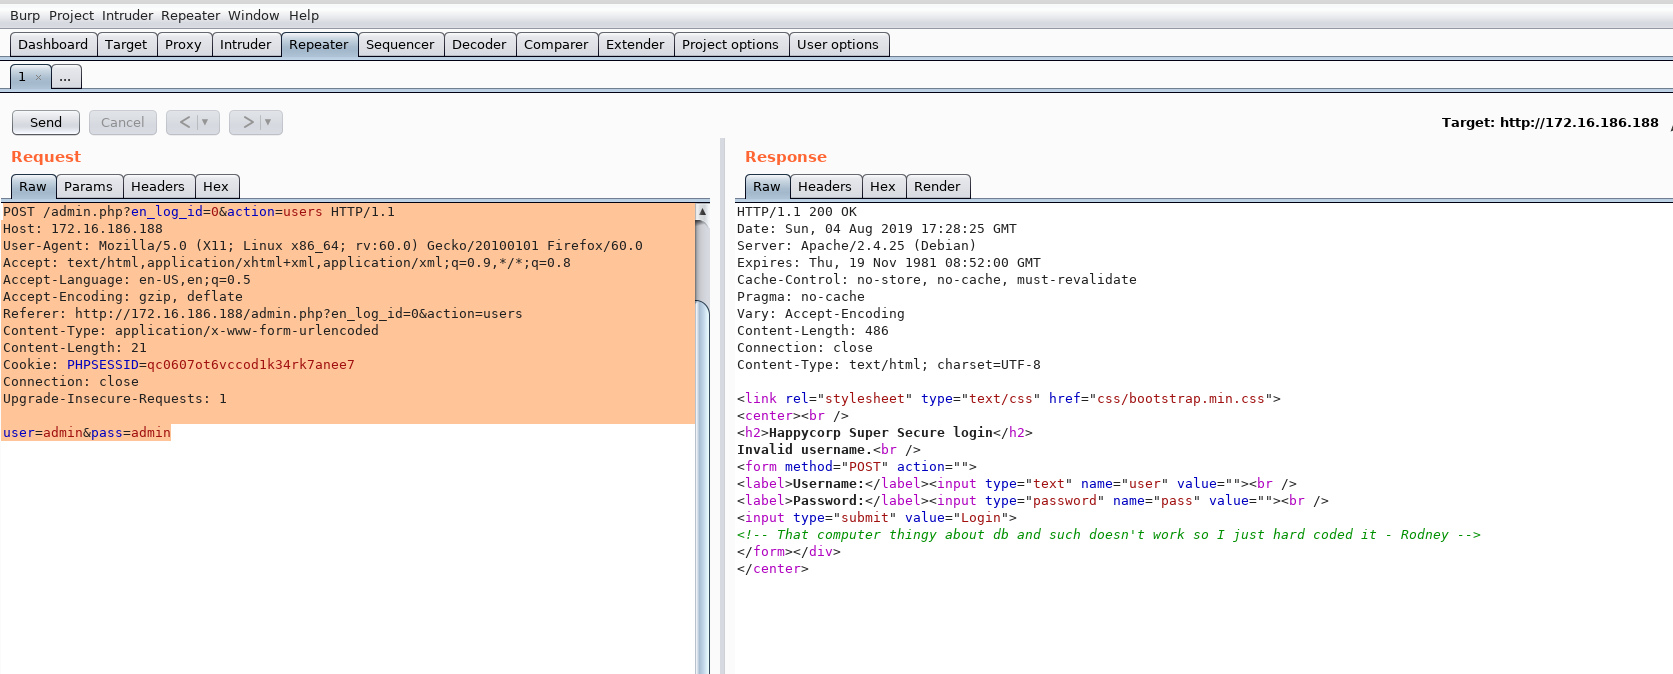Click the Content-Length: 21 request line
The width and height of the screenshot is (1673, 674).
tap(75, 348)
